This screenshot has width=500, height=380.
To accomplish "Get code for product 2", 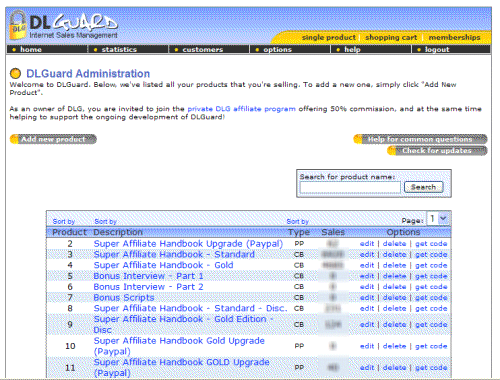I will [431, 244].
